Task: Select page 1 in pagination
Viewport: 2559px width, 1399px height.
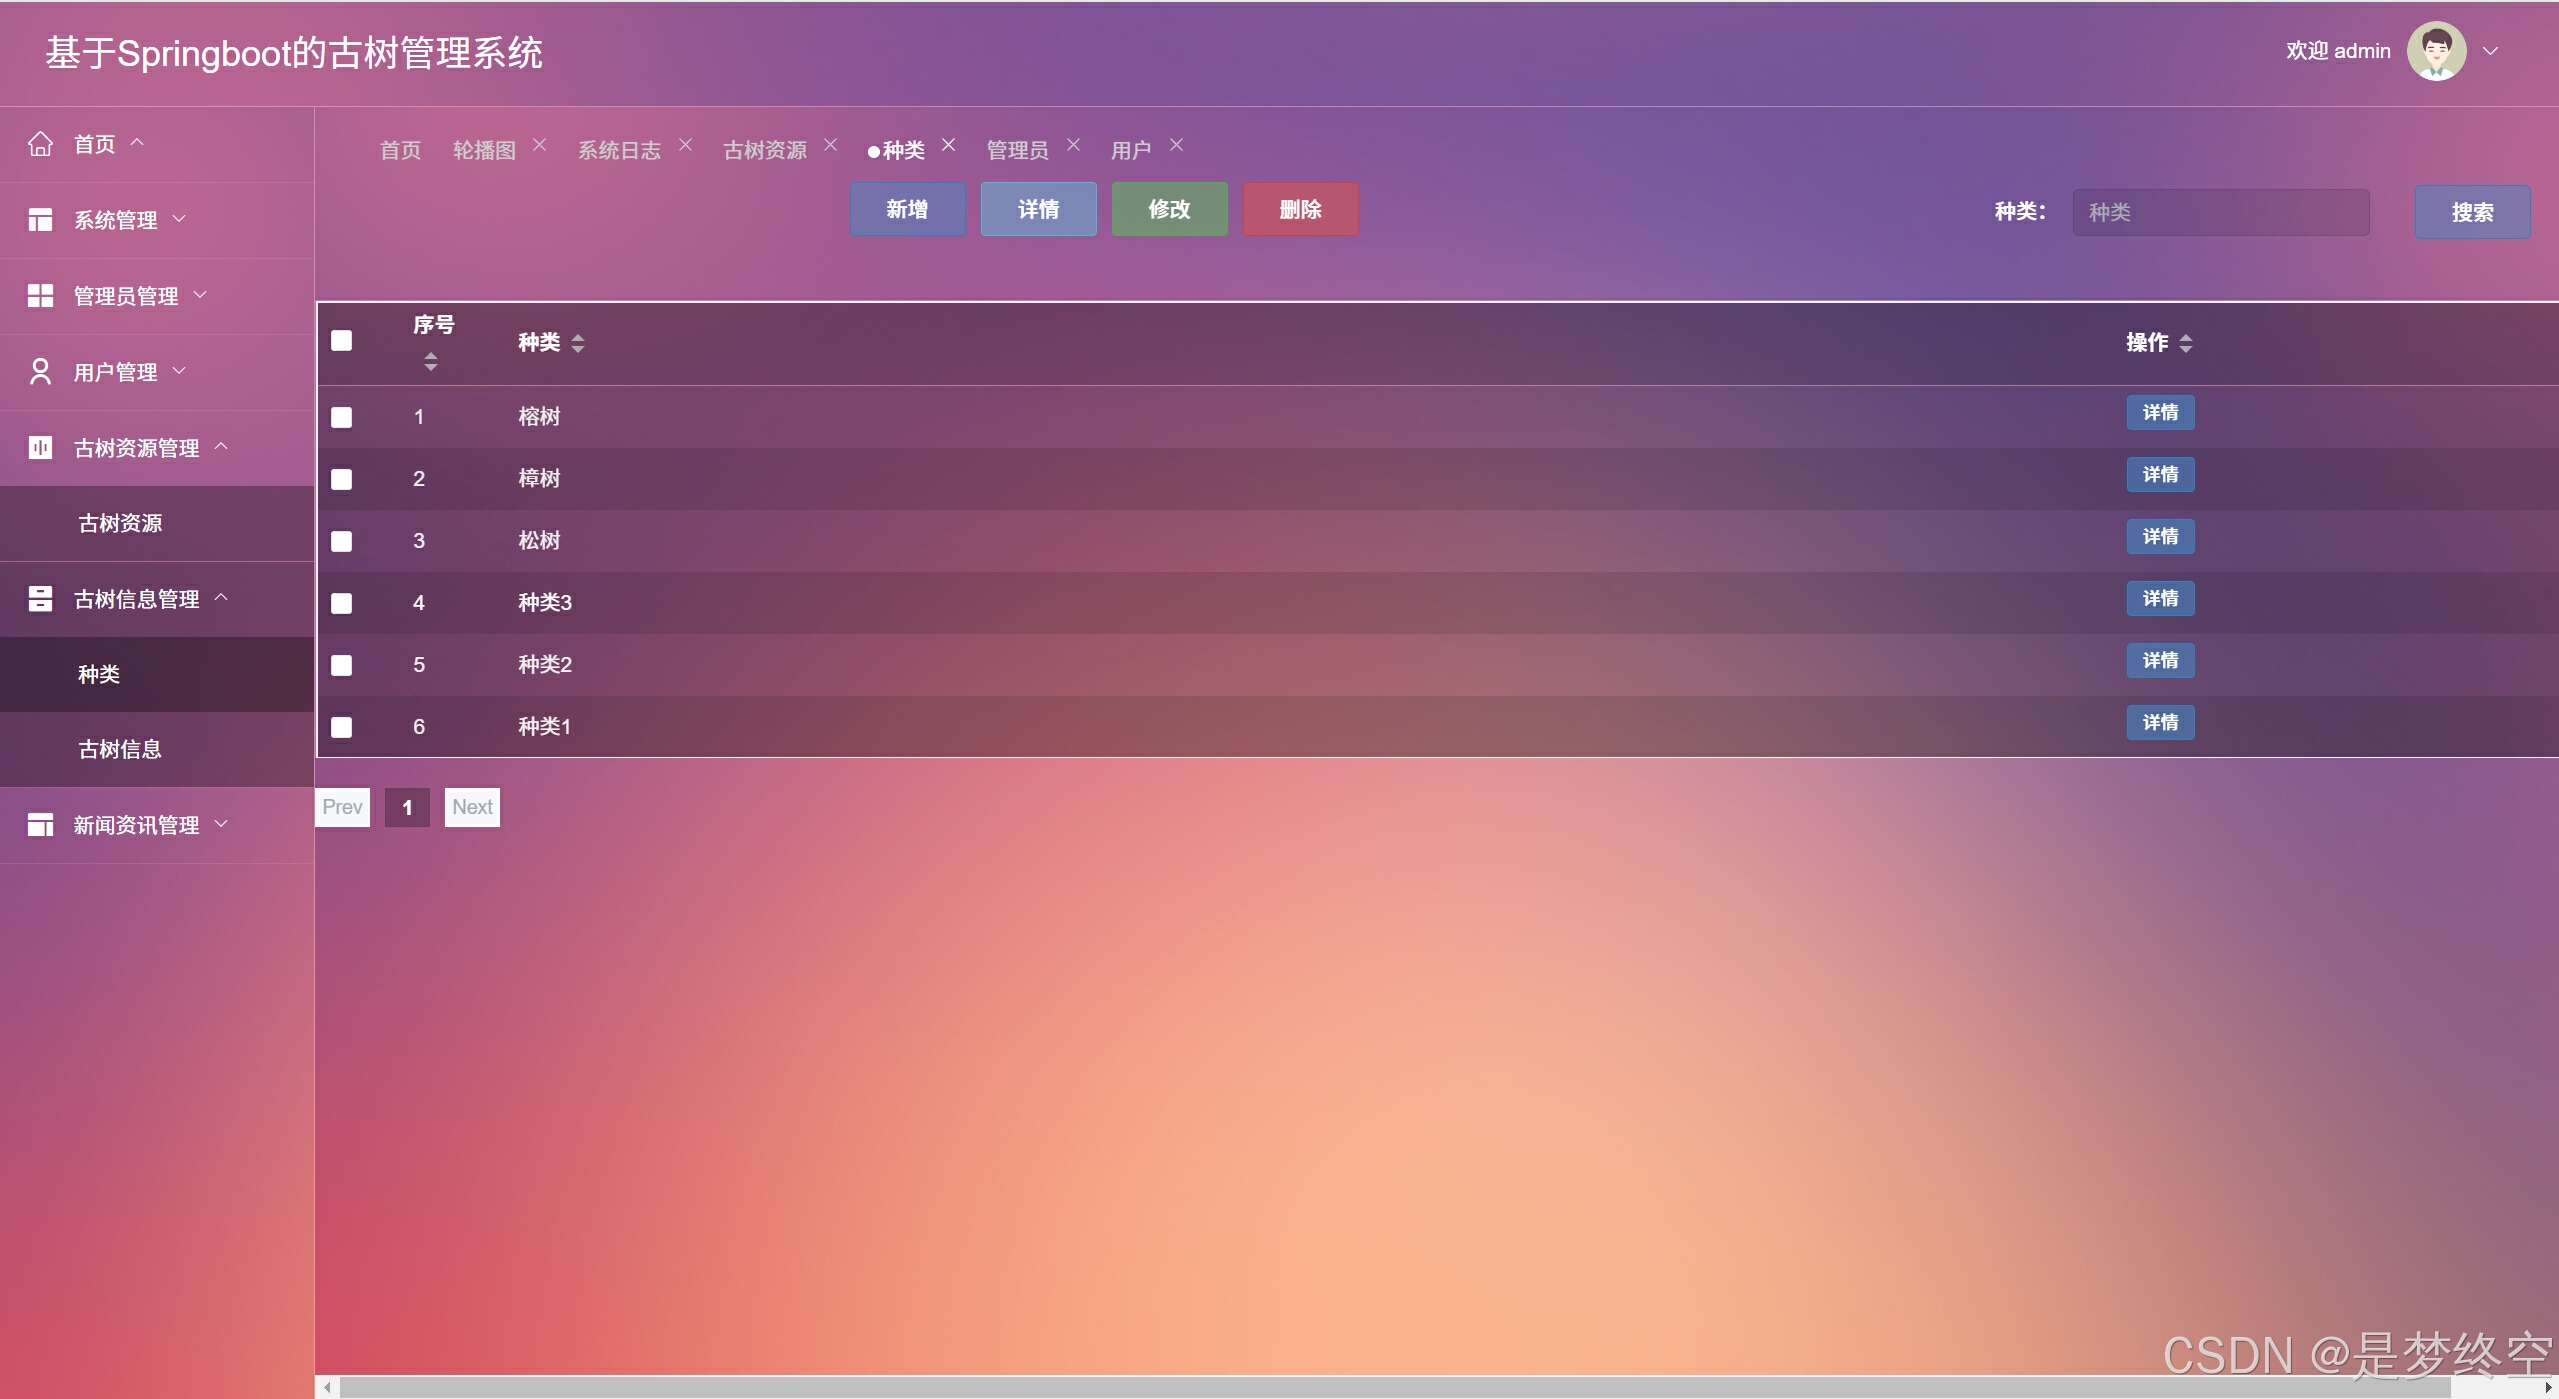Action: [408, 807]
